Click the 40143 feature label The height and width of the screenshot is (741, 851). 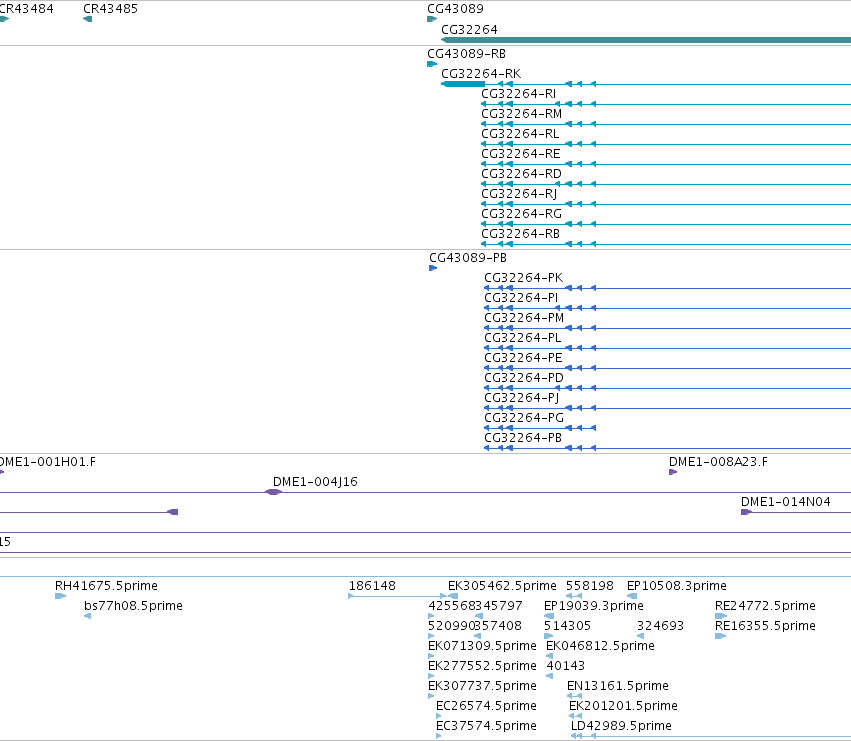coord(566,666)
